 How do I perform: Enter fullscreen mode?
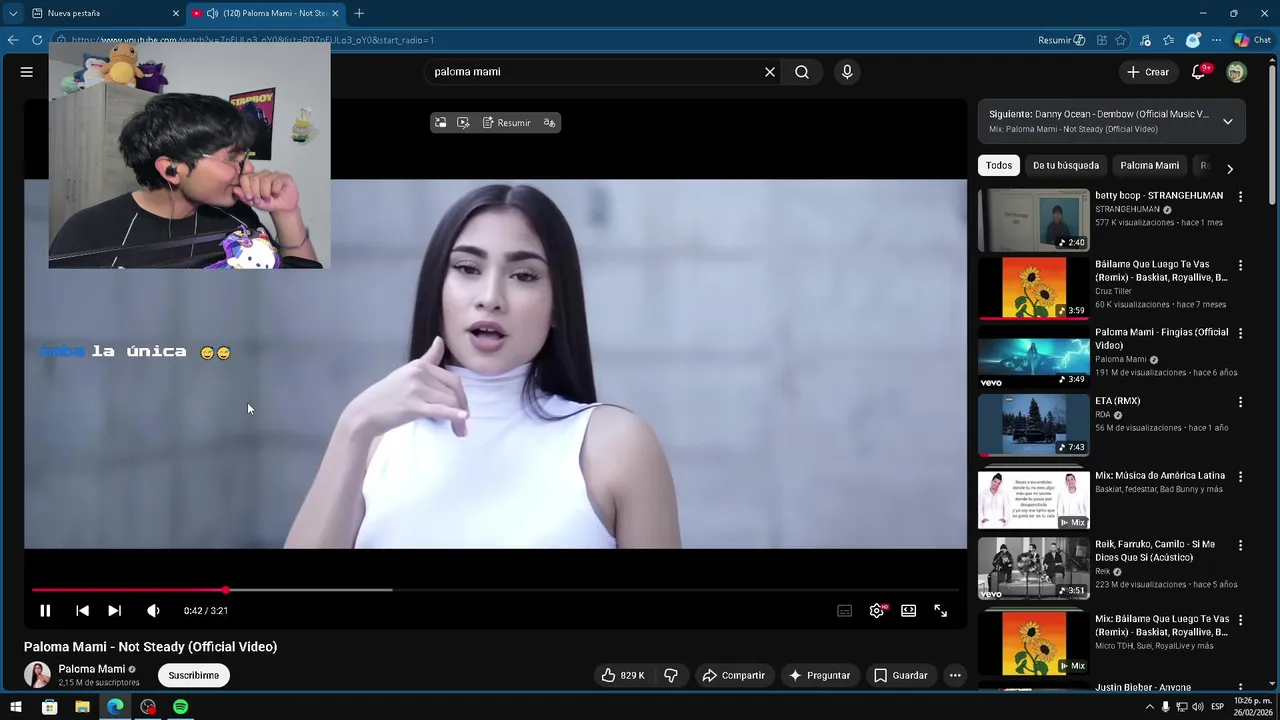coord(941,611)
